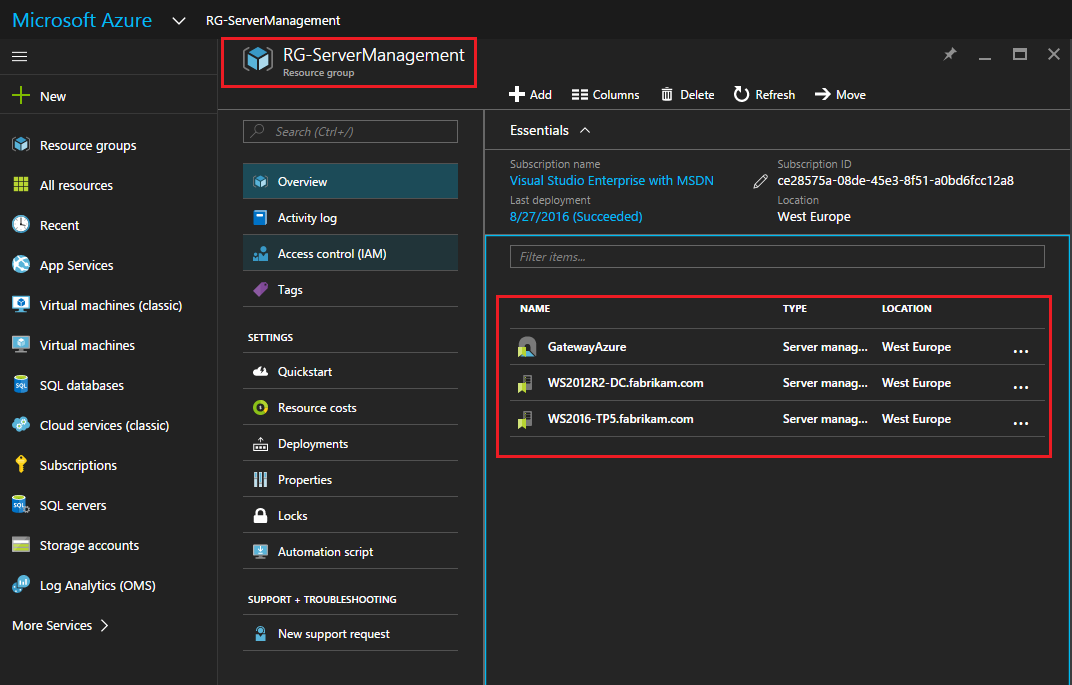Select the WS2016-TP5.fabrikam.com resource name
This screenshot has width=1072, height=685.
pyautogui.click(x=621, y=419)
